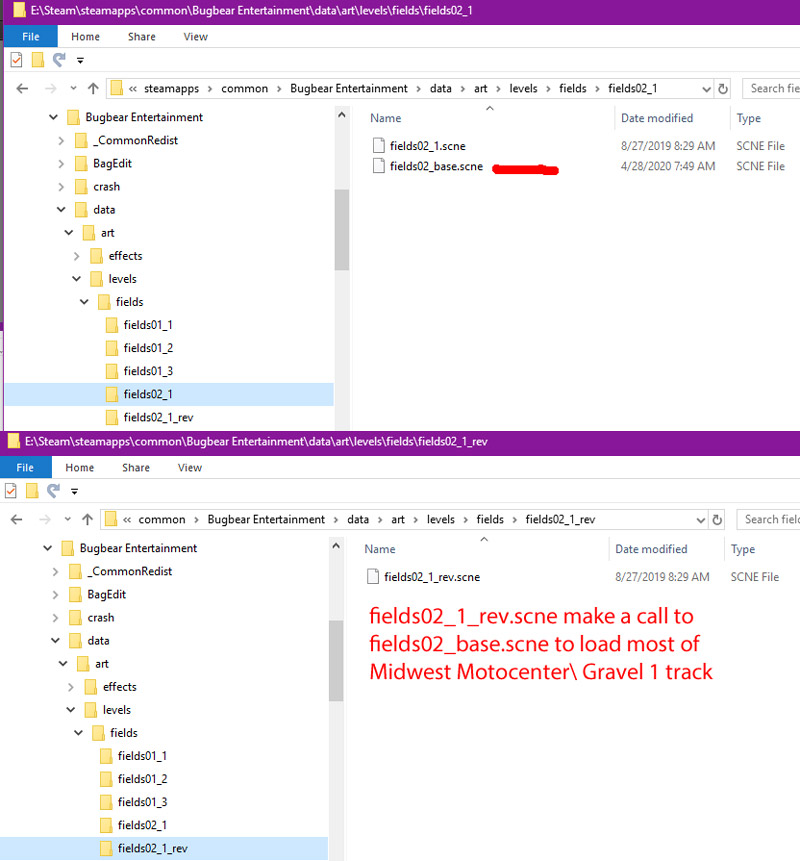Open Share tab in top fields02_1 window

coord(142,37)
